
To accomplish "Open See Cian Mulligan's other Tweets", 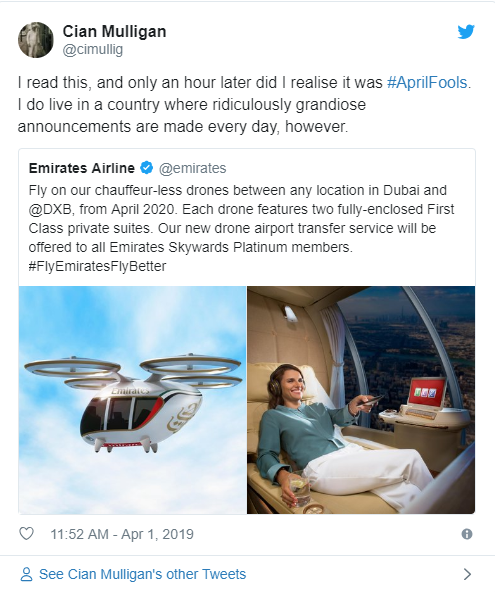I will tap(143, 574).
